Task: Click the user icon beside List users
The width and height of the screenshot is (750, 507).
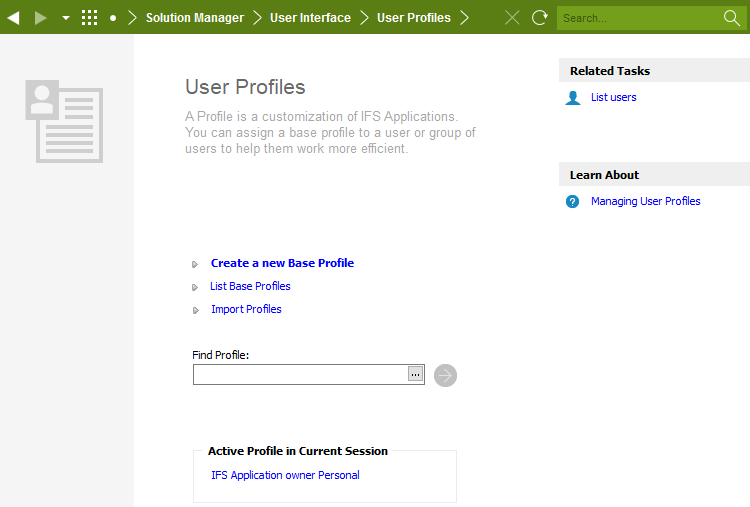Action: [x=573, y=98]
